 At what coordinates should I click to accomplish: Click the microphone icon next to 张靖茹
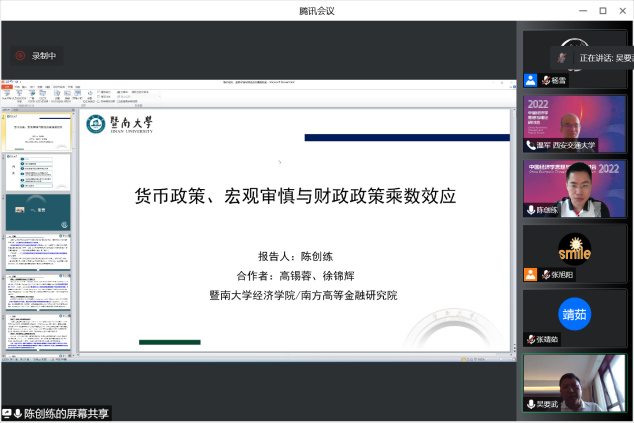(x=531, y=339)
